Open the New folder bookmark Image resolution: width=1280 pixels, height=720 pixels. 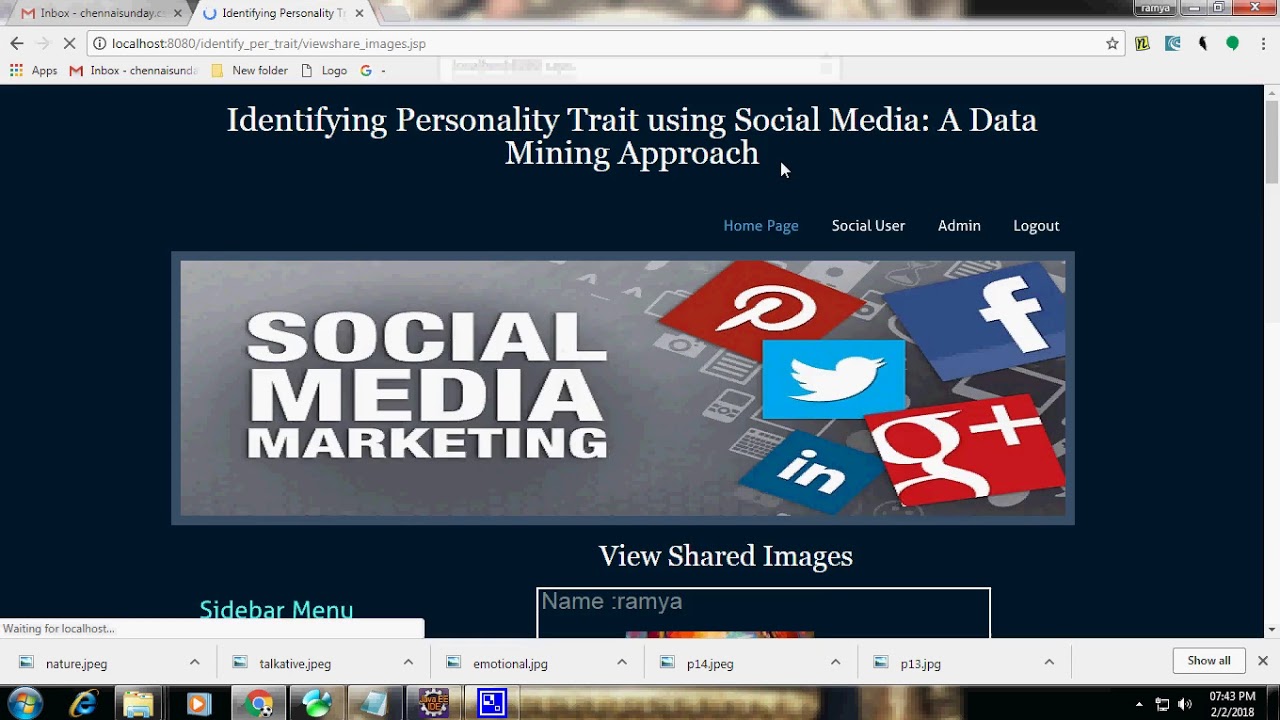[x=249, y=71]
